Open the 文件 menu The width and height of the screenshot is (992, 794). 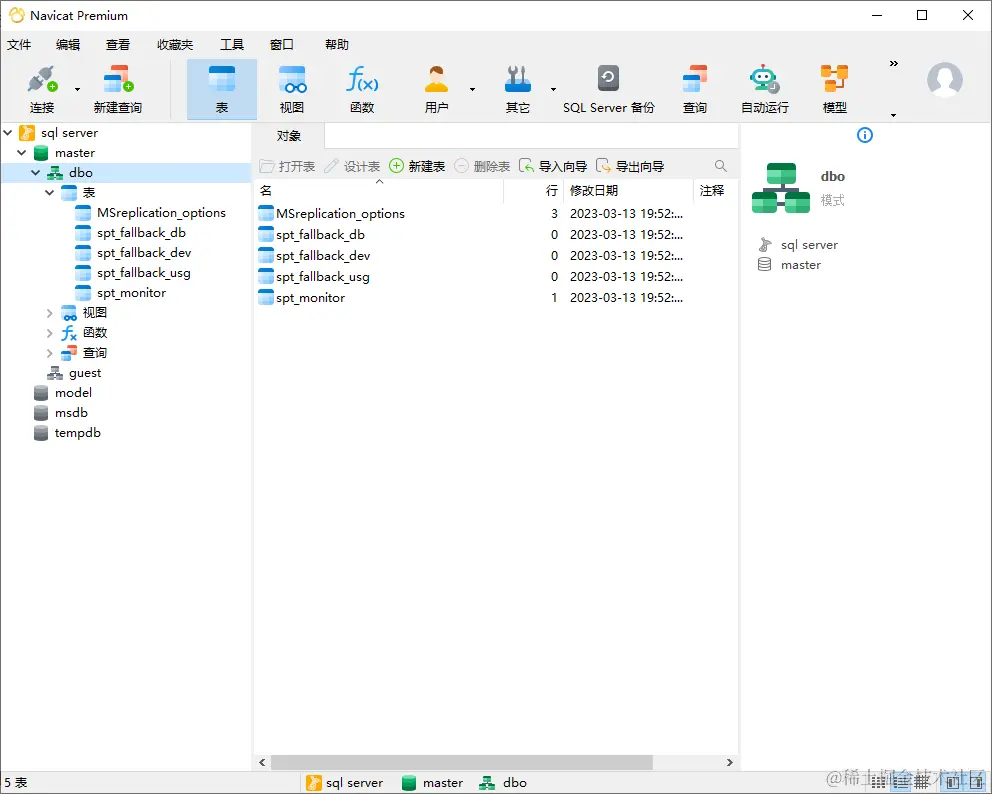pos(18,44)
